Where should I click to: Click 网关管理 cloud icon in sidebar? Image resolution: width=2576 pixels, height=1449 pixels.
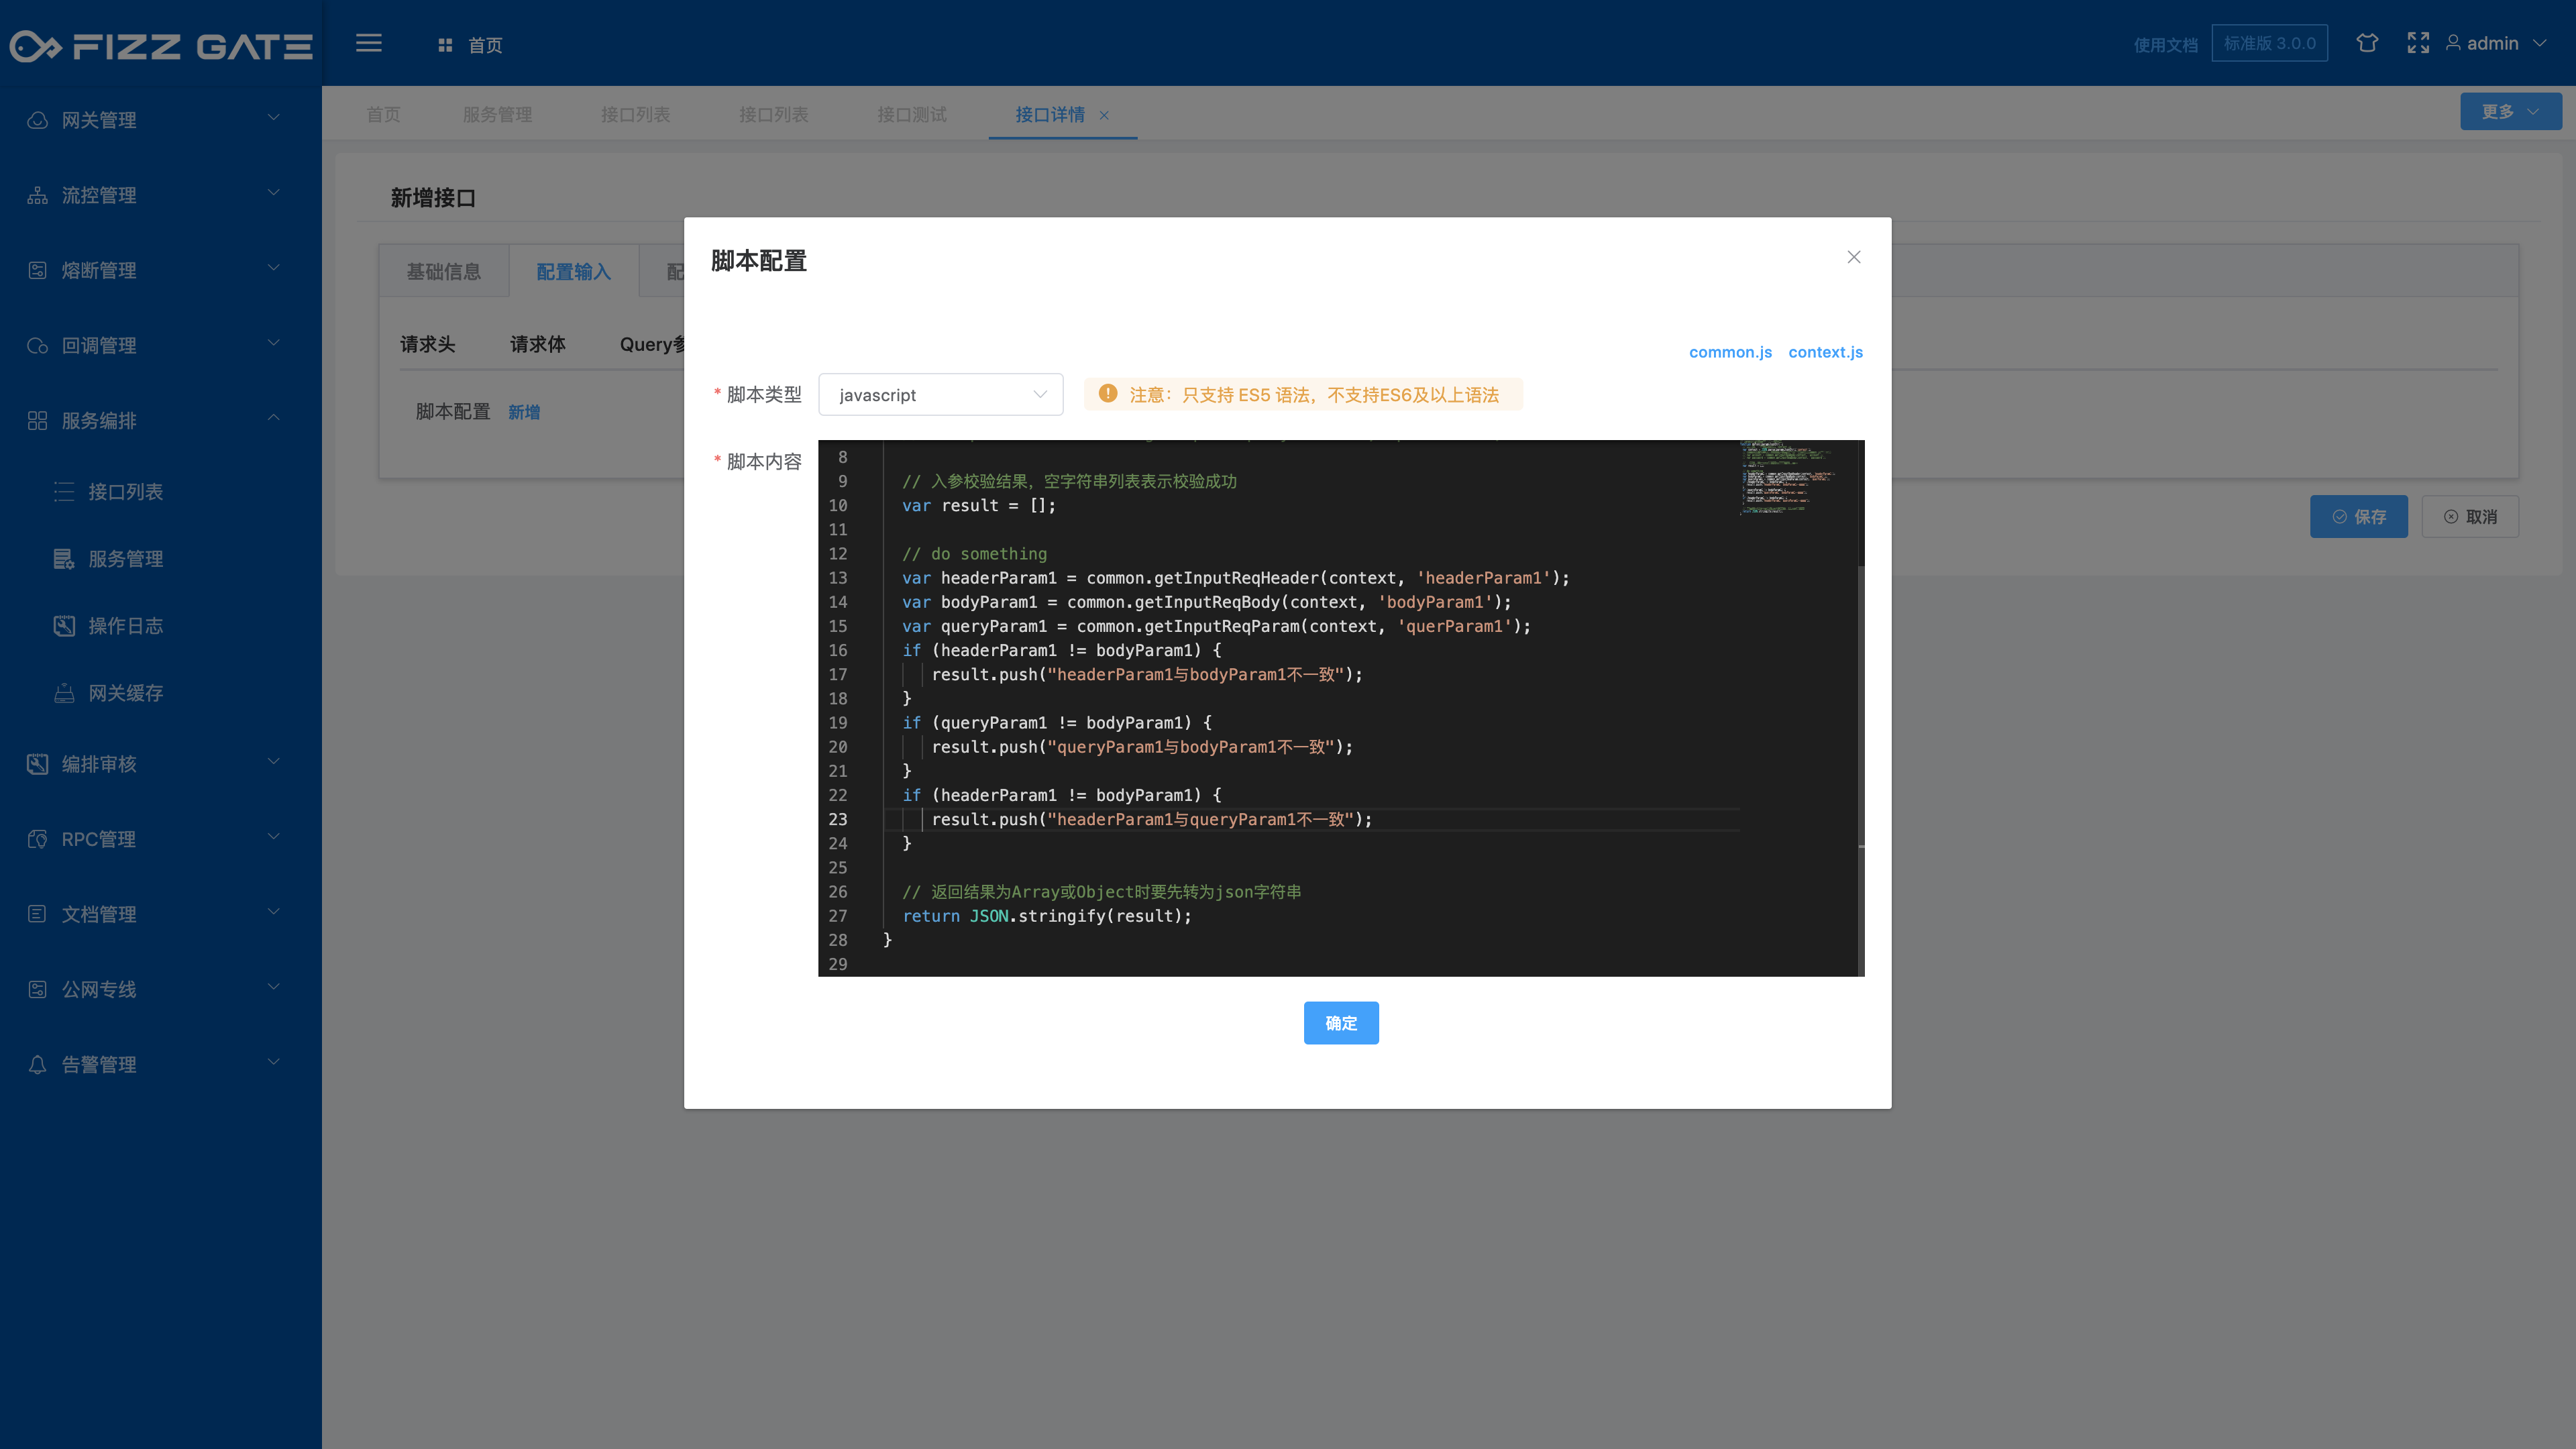pos(37,120)
